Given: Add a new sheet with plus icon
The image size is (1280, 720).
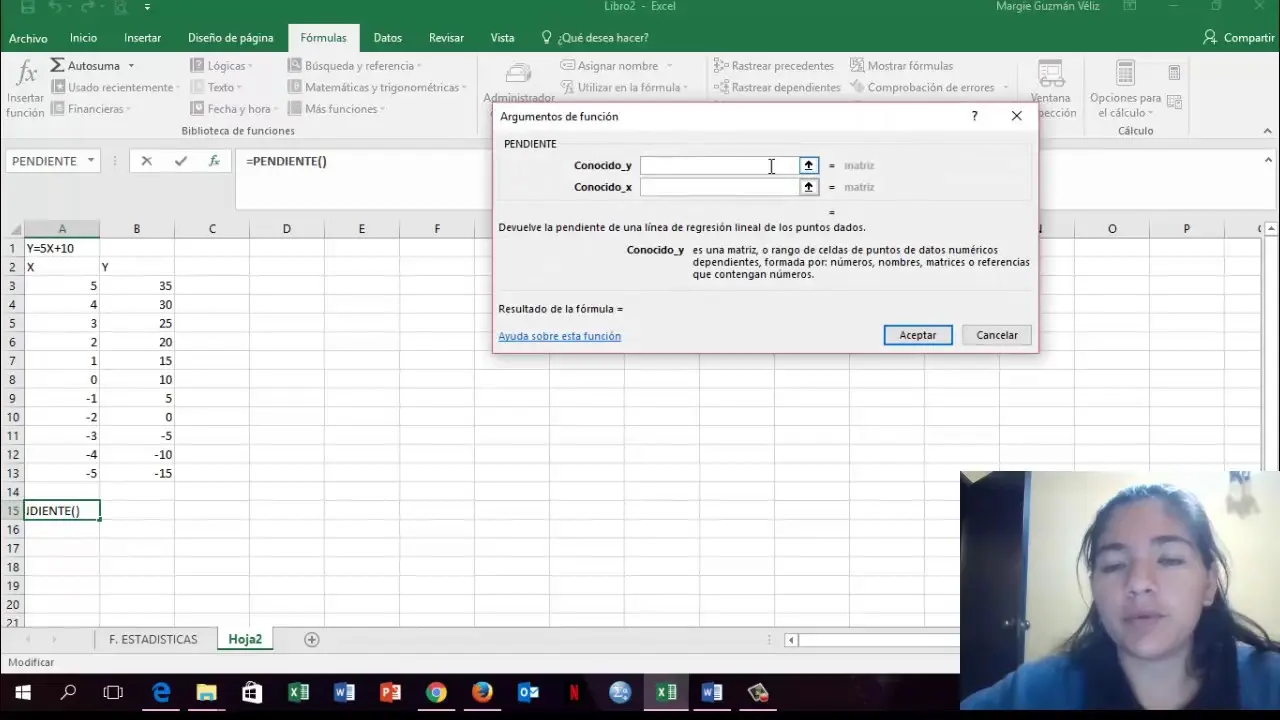Looking at the screenshot, I should click(312, 640).
